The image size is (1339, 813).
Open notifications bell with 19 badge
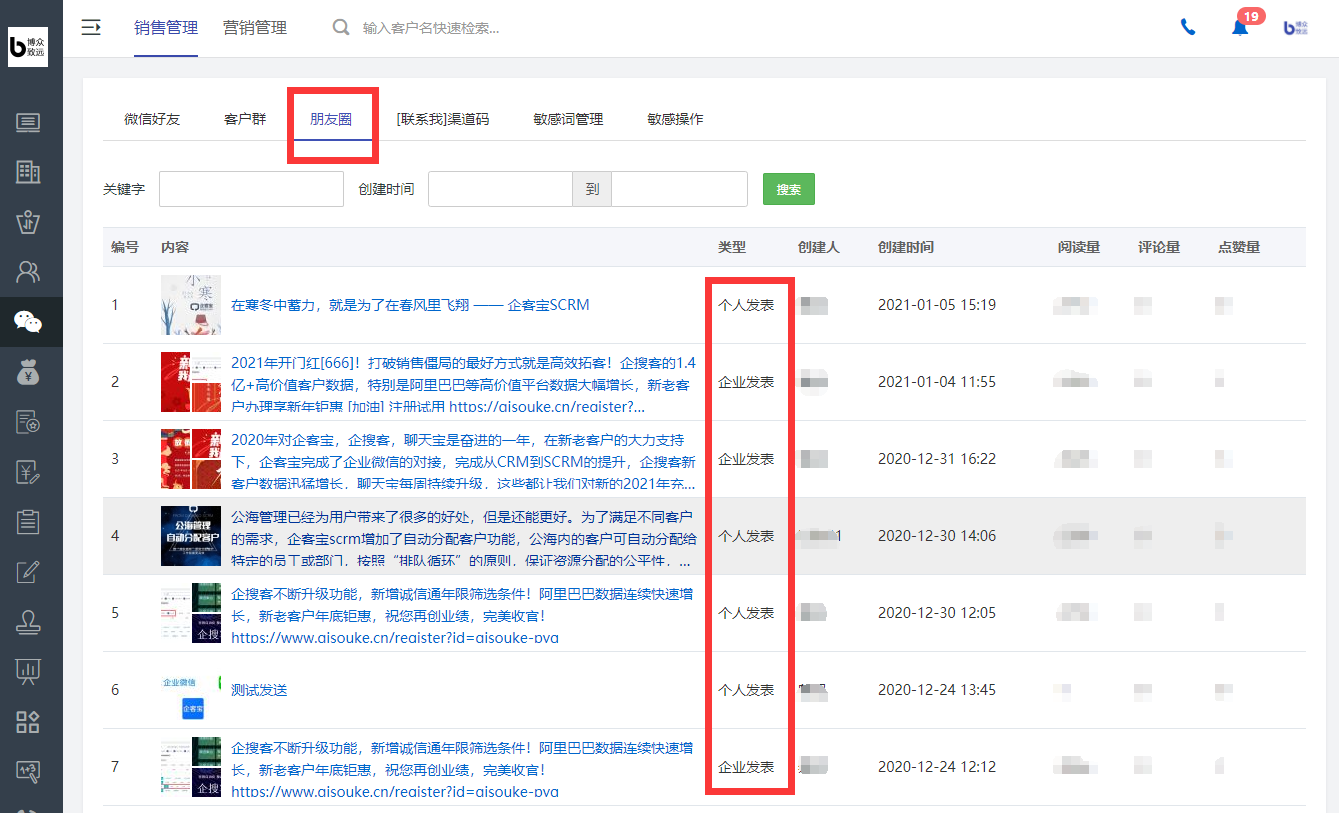1240,28
